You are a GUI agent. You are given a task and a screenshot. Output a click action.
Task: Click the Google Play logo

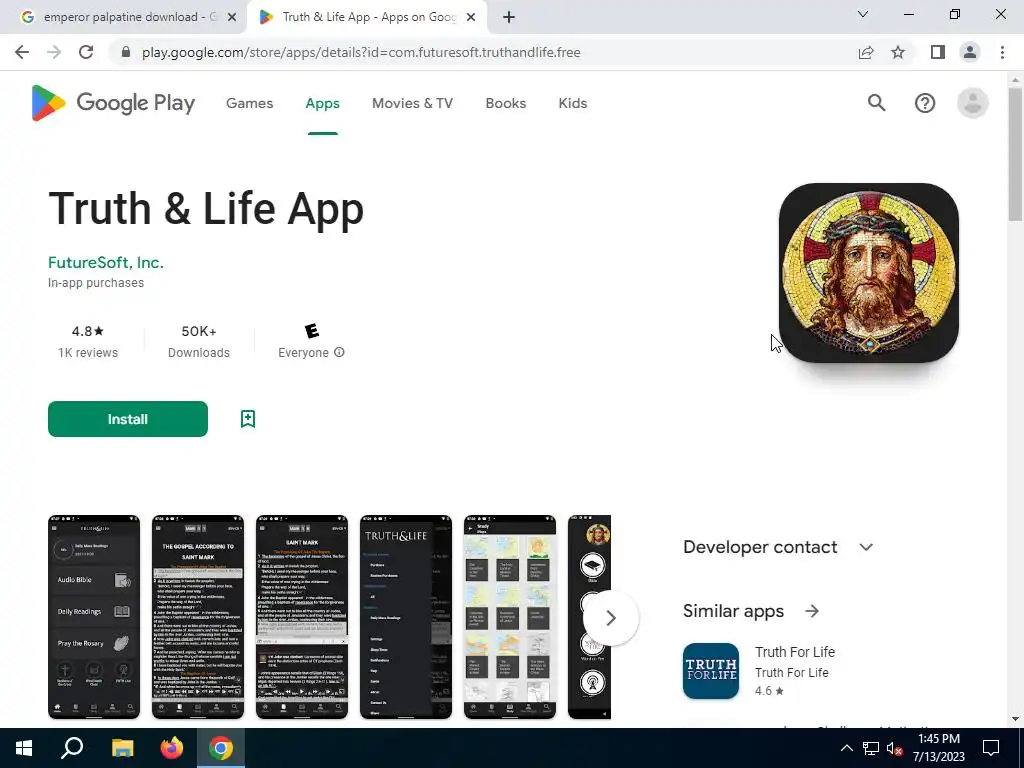pos(113,103)
